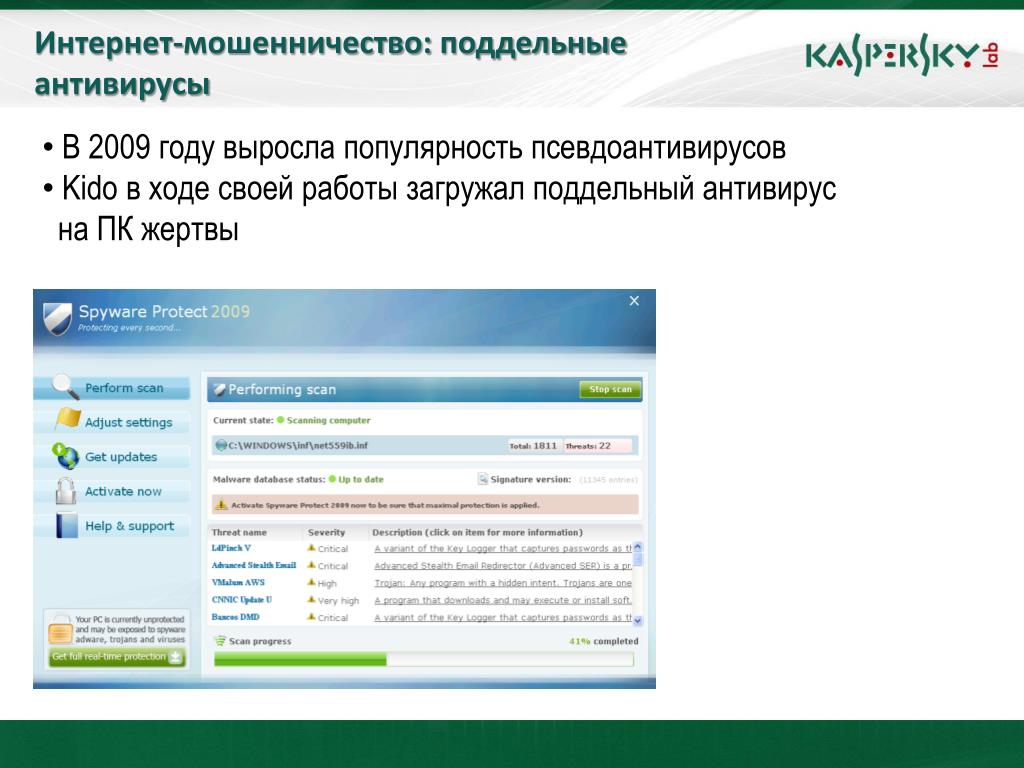Click the green Scanning computer status dot
The height and width of the screenshot is (768, 1024).
281,420
